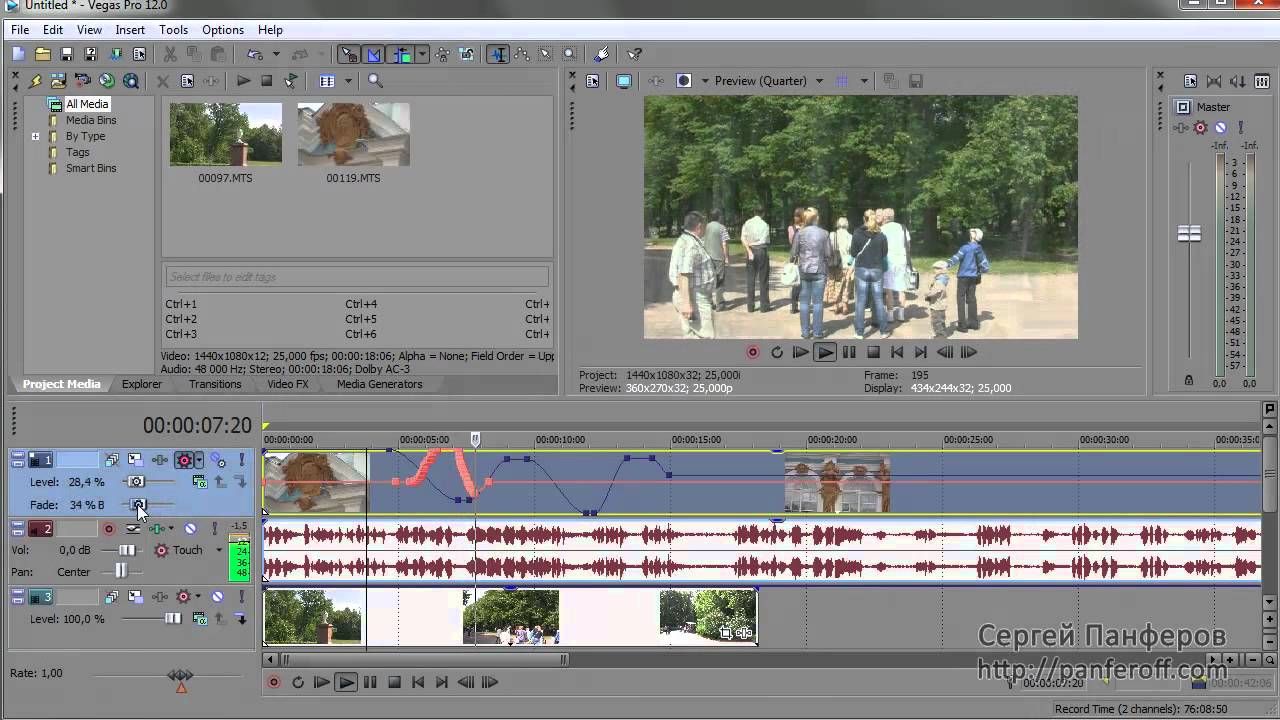Create a new project with New icon
Viewport: 1280px width, 720px height.
click(x=19, y=55)
